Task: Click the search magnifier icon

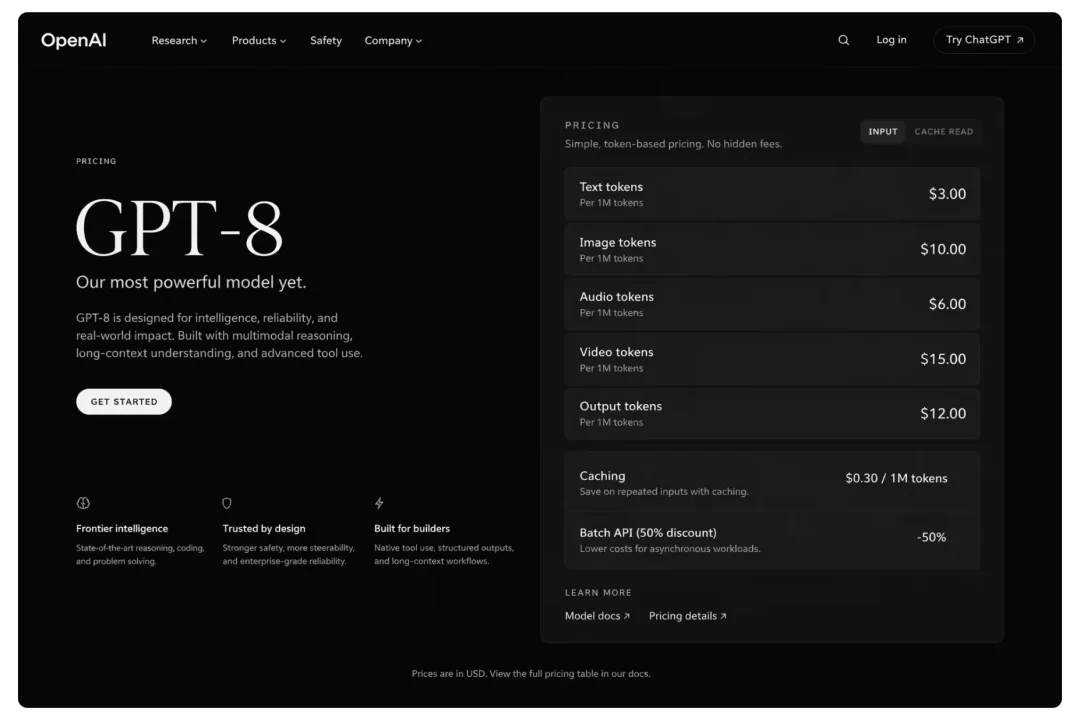Action: 843,41
